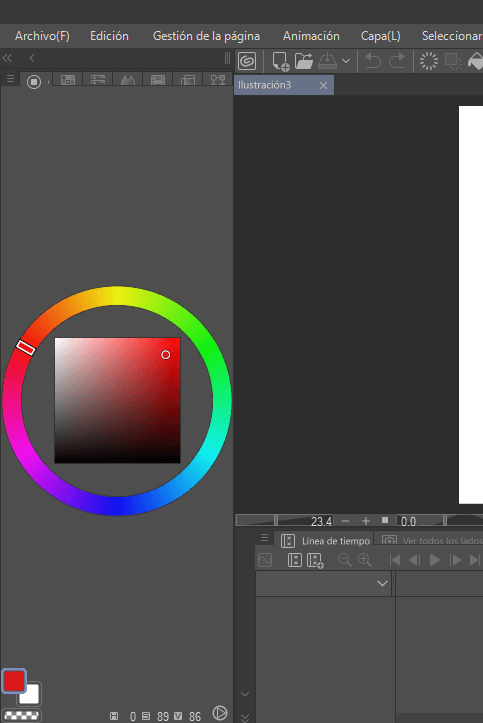The image size is (483, 723).
Task: Click saturation value 89
Action: (x=163, y=717)
